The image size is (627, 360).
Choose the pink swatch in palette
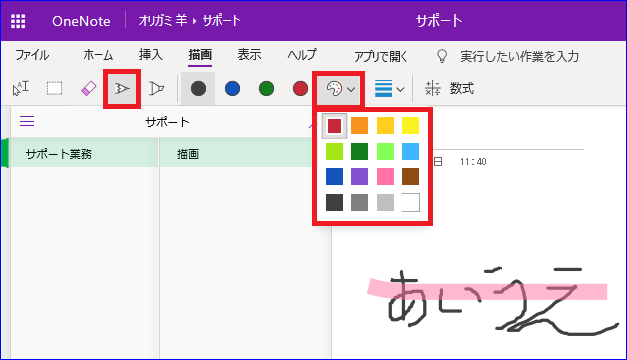click(x=385, y=176)
